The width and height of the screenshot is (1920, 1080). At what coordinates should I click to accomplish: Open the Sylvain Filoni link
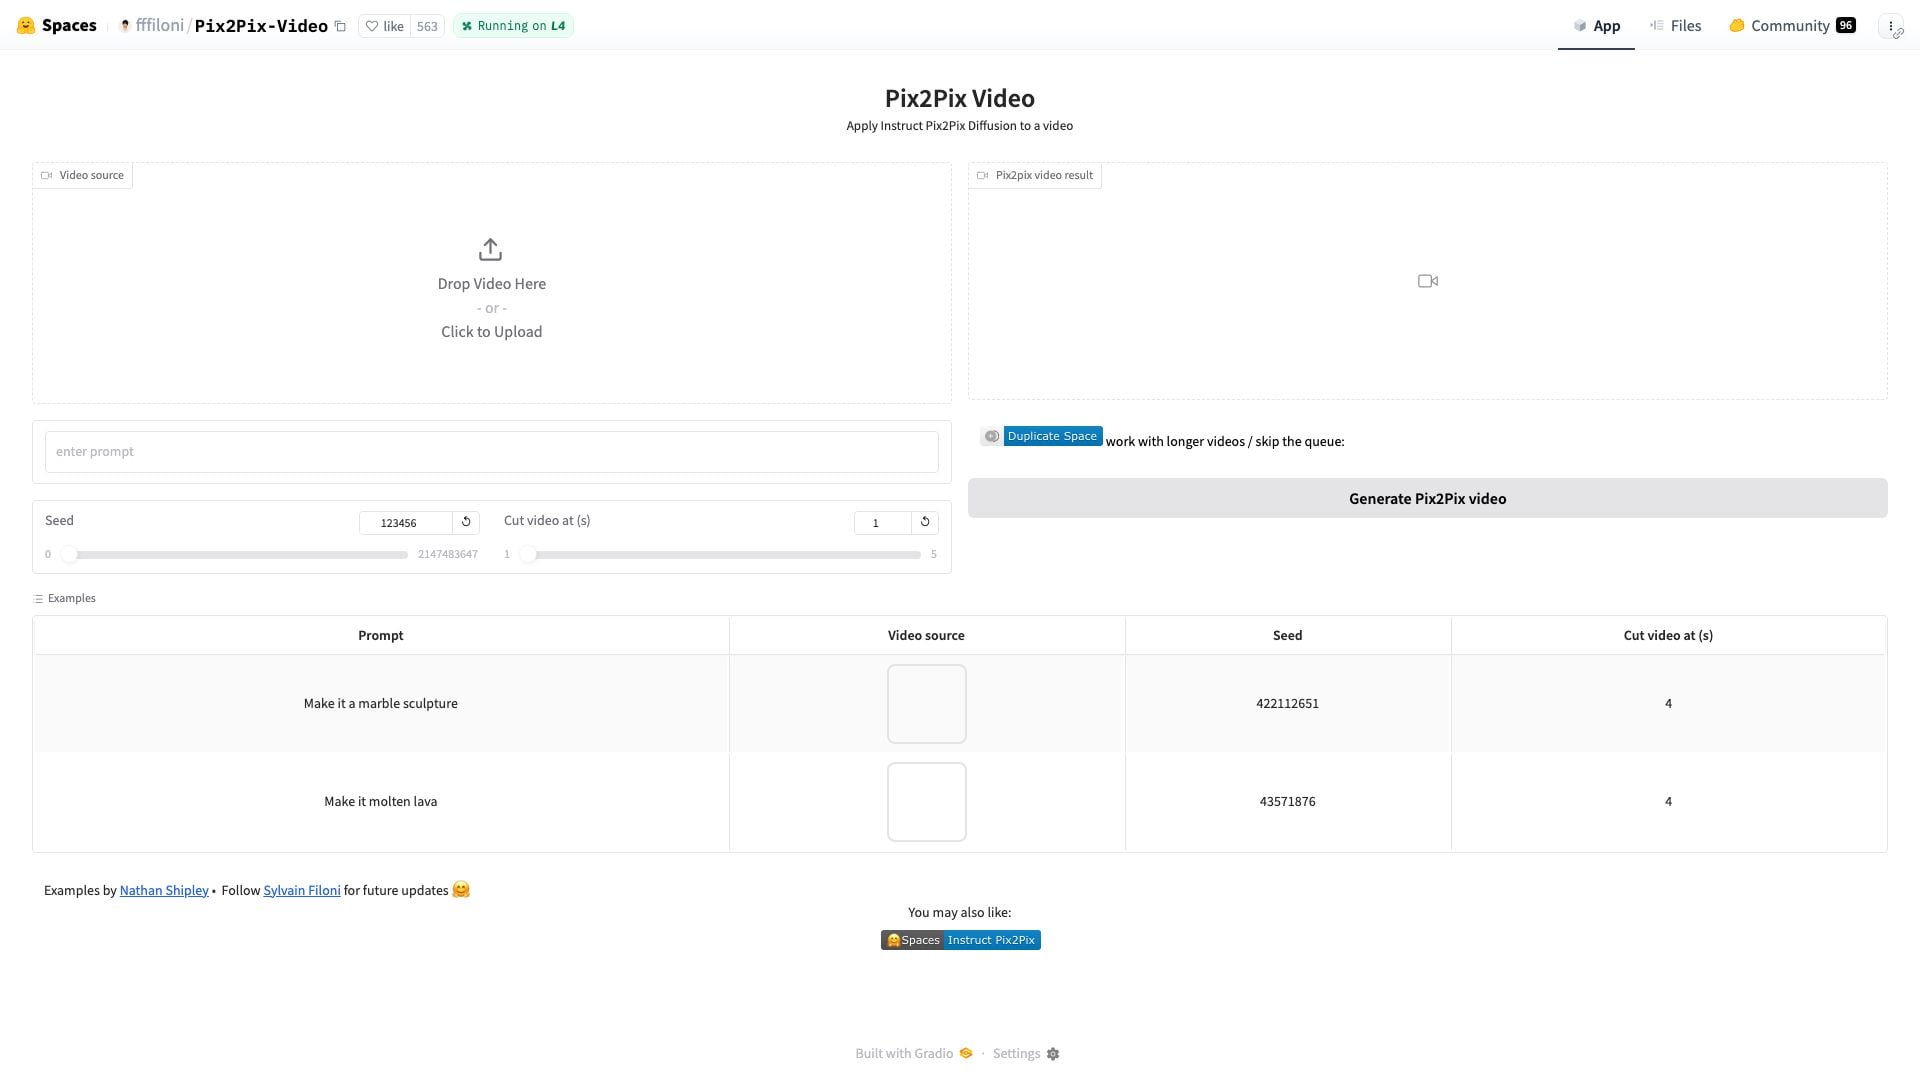[x=302, y=891]
